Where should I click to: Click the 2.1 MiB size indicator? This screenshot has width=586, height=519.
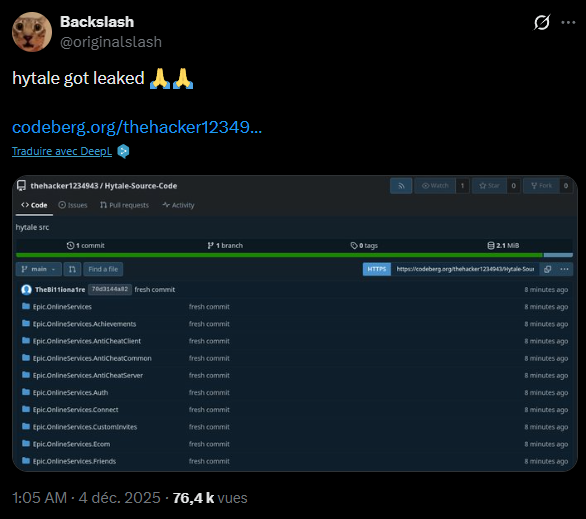[x=503, y=245]
